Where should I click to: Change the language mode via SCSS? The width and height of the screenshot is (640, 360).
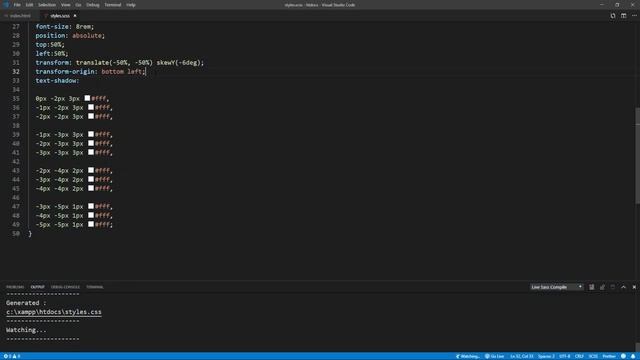(593, 356)
